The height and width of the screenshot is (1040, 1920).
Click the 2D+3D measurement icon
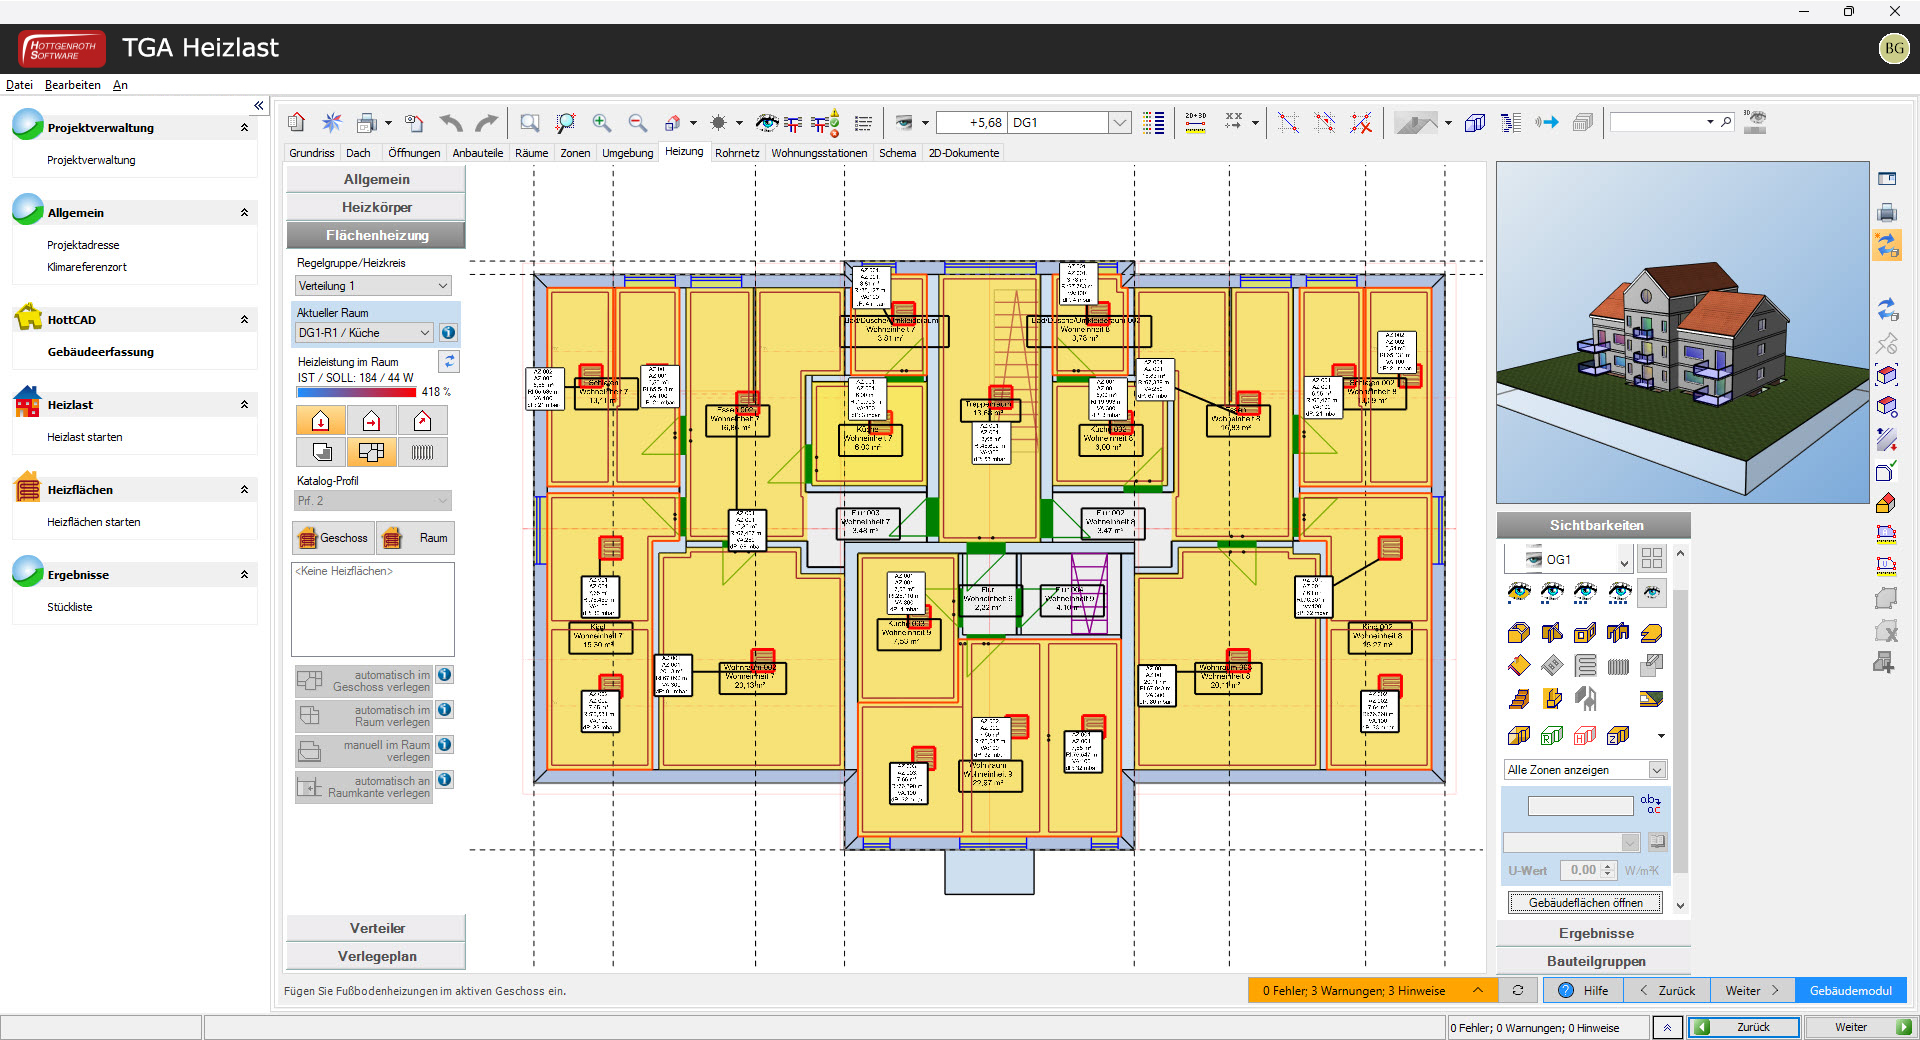[x=1195, y=123]
